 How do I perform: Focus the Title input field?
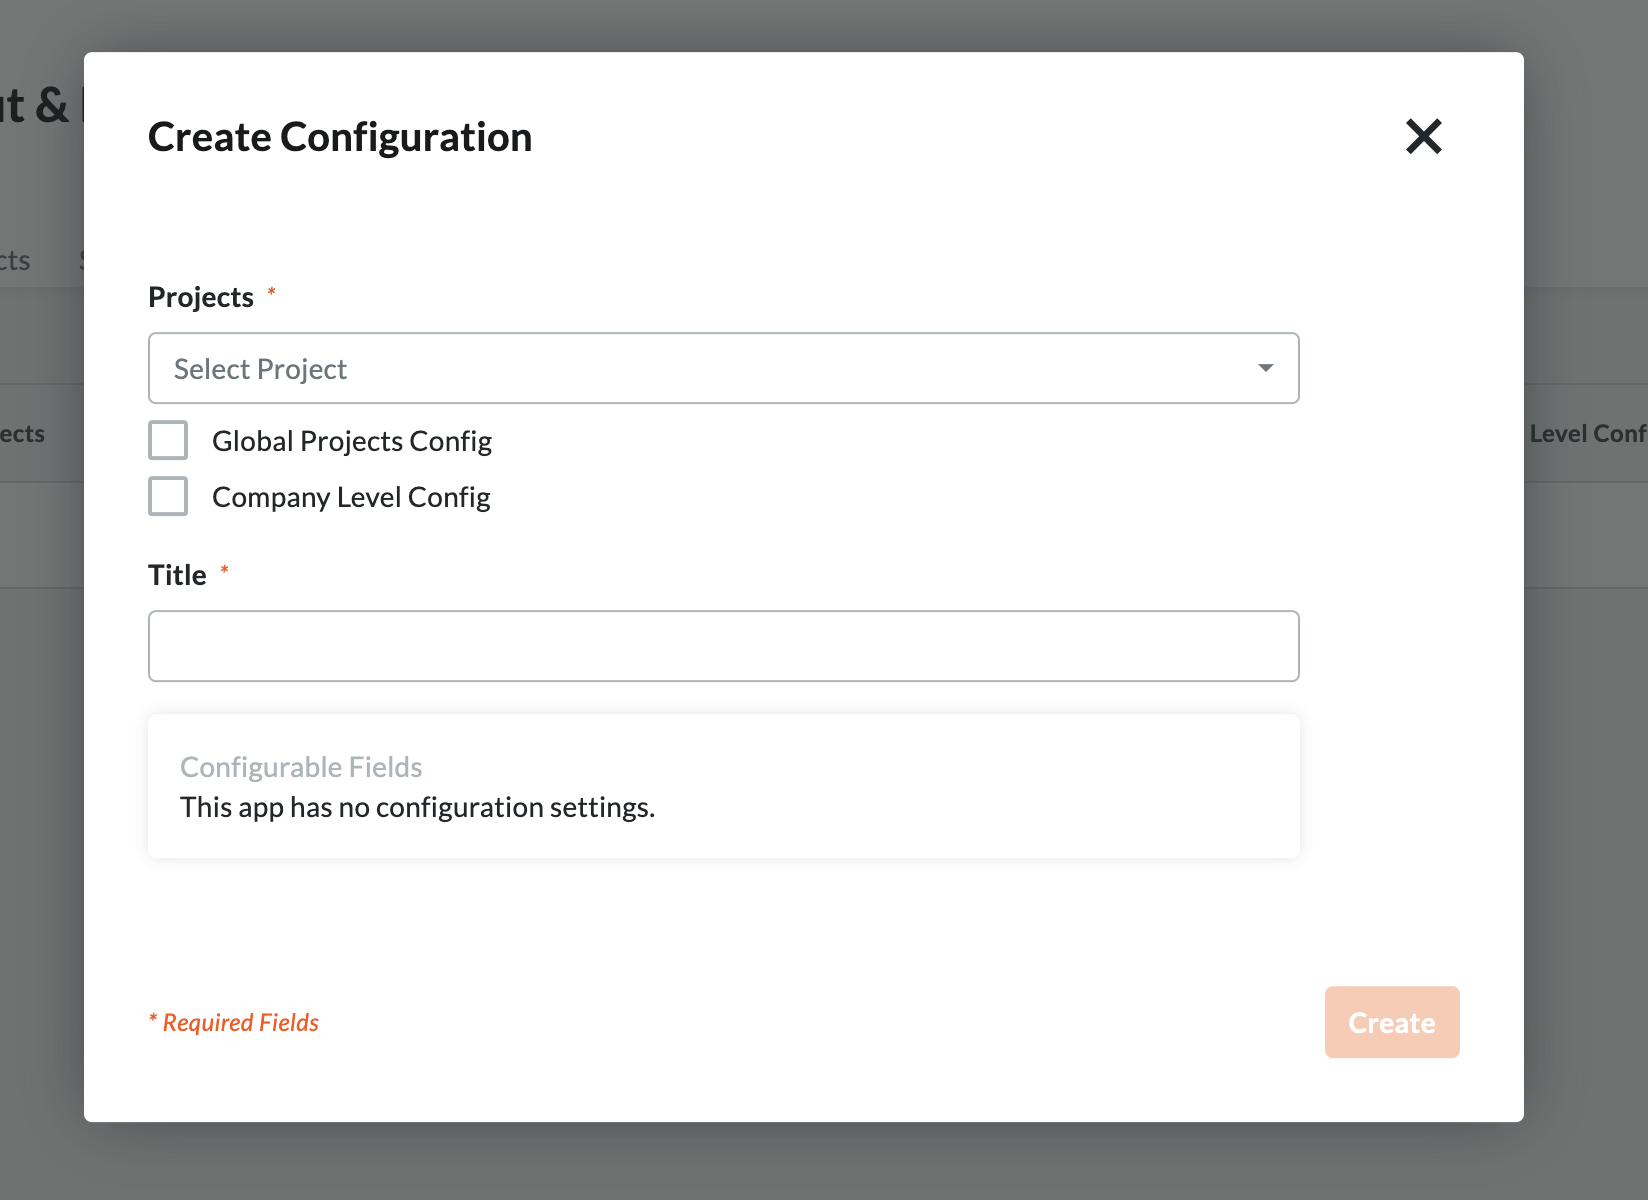(722, 646)
